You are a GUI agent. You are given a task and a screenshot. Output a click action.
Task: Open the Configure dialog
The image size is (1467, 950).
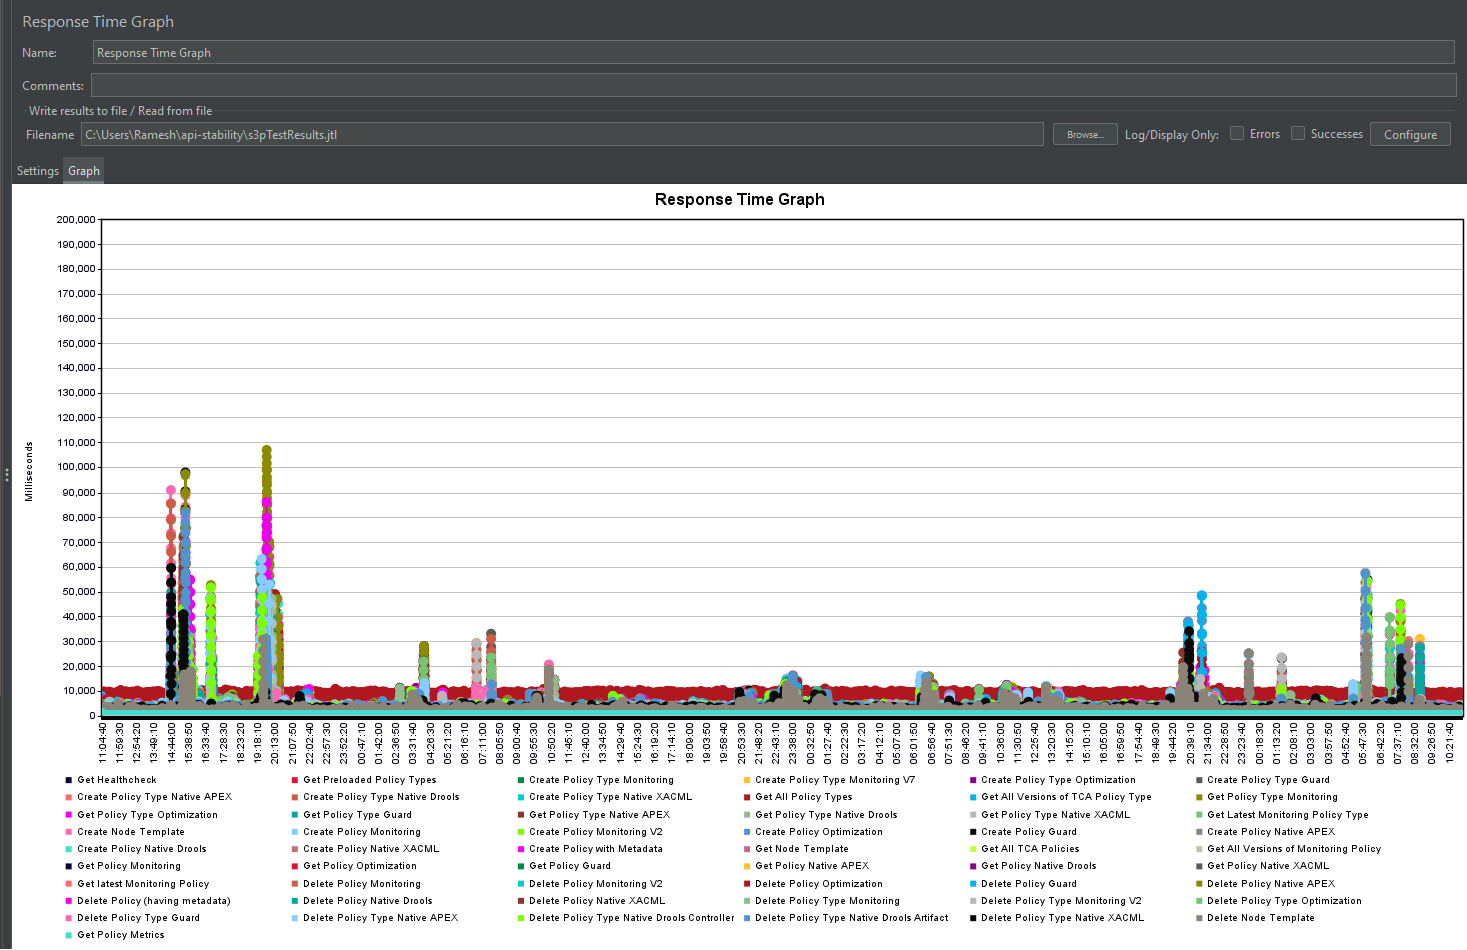coord(1410,135)
